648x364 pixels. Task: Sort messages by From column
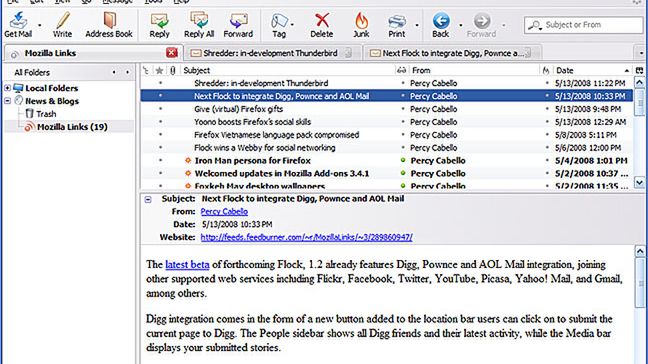click(474, 71)
